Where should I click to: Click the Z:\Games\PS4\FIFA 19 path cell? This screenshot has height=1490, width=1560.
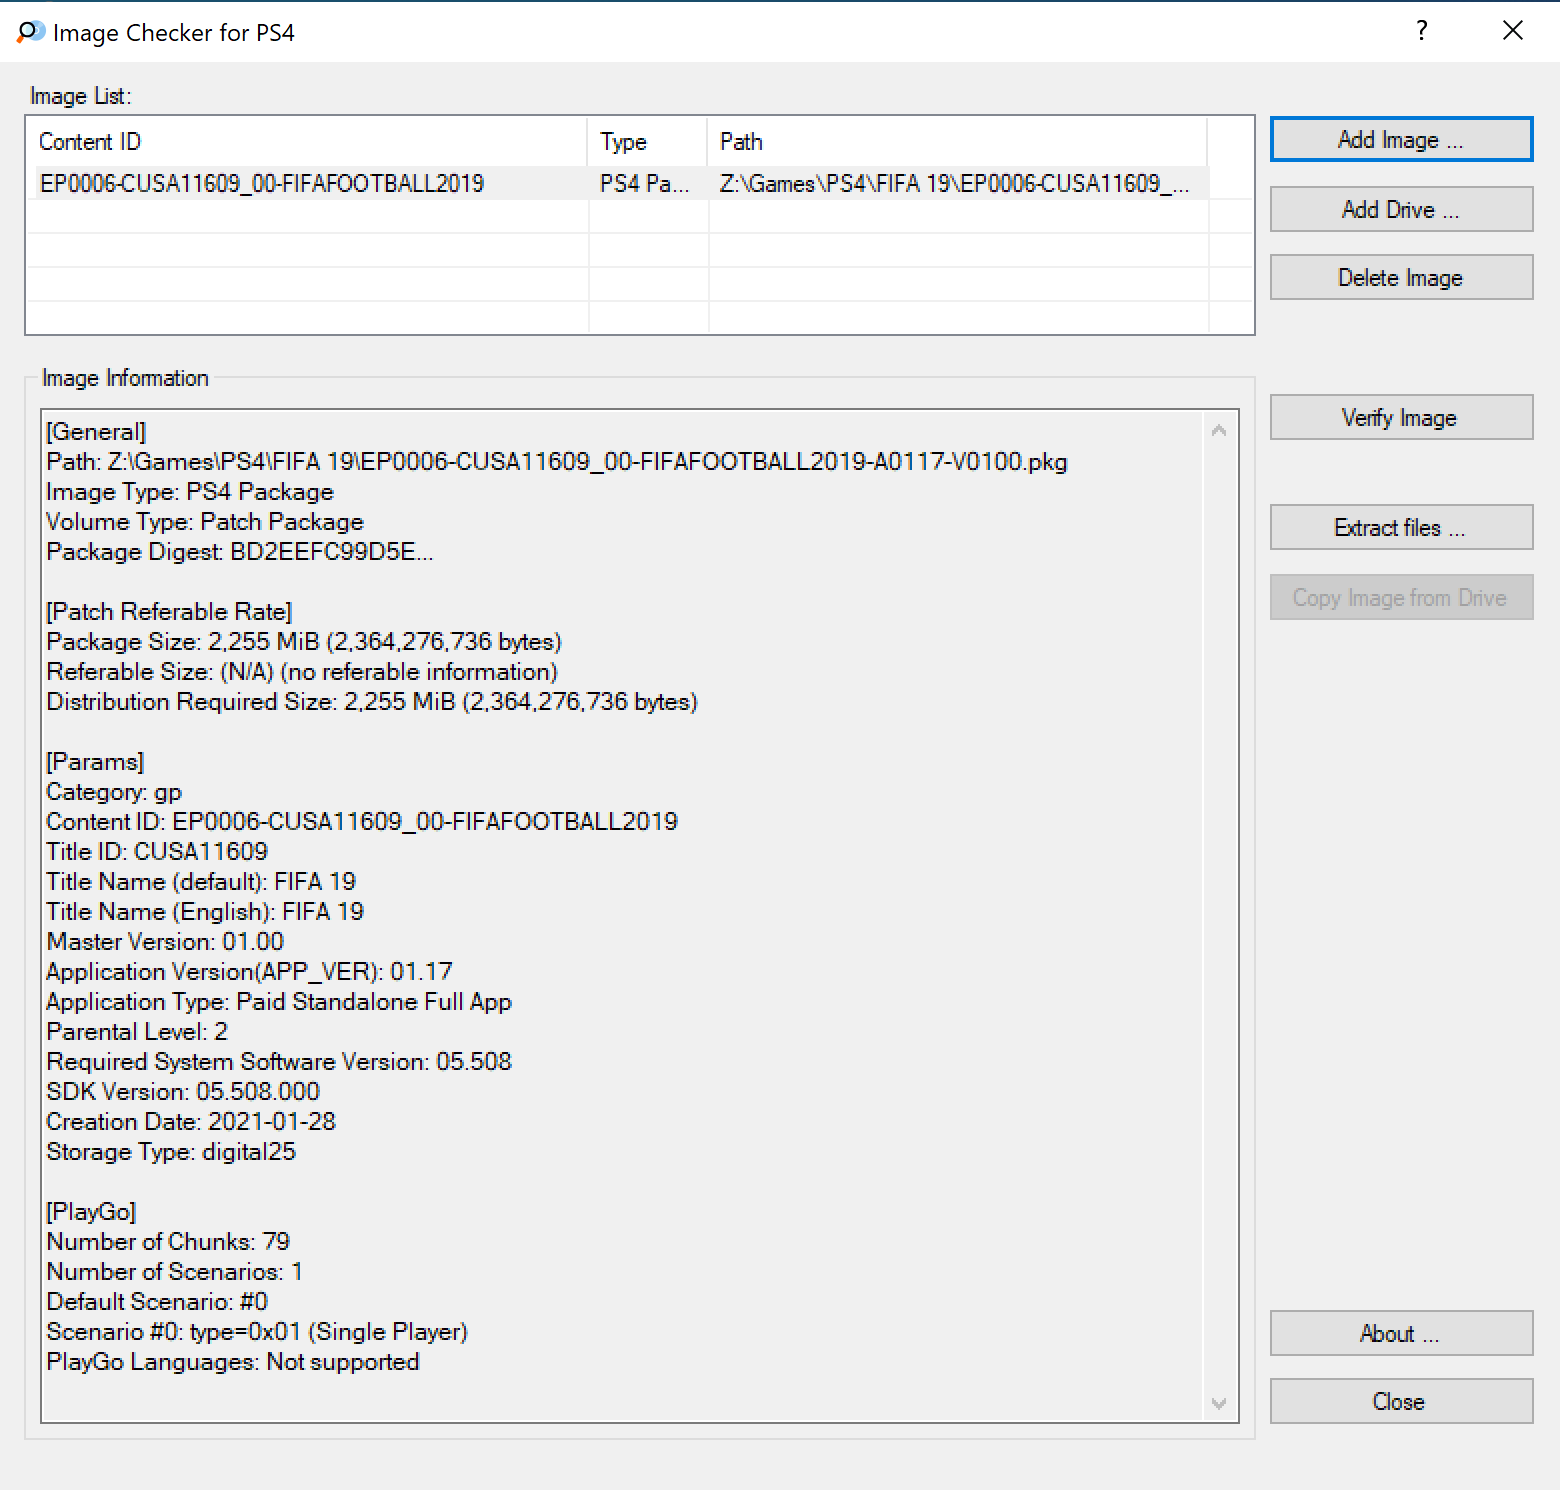tap(955, 183)
